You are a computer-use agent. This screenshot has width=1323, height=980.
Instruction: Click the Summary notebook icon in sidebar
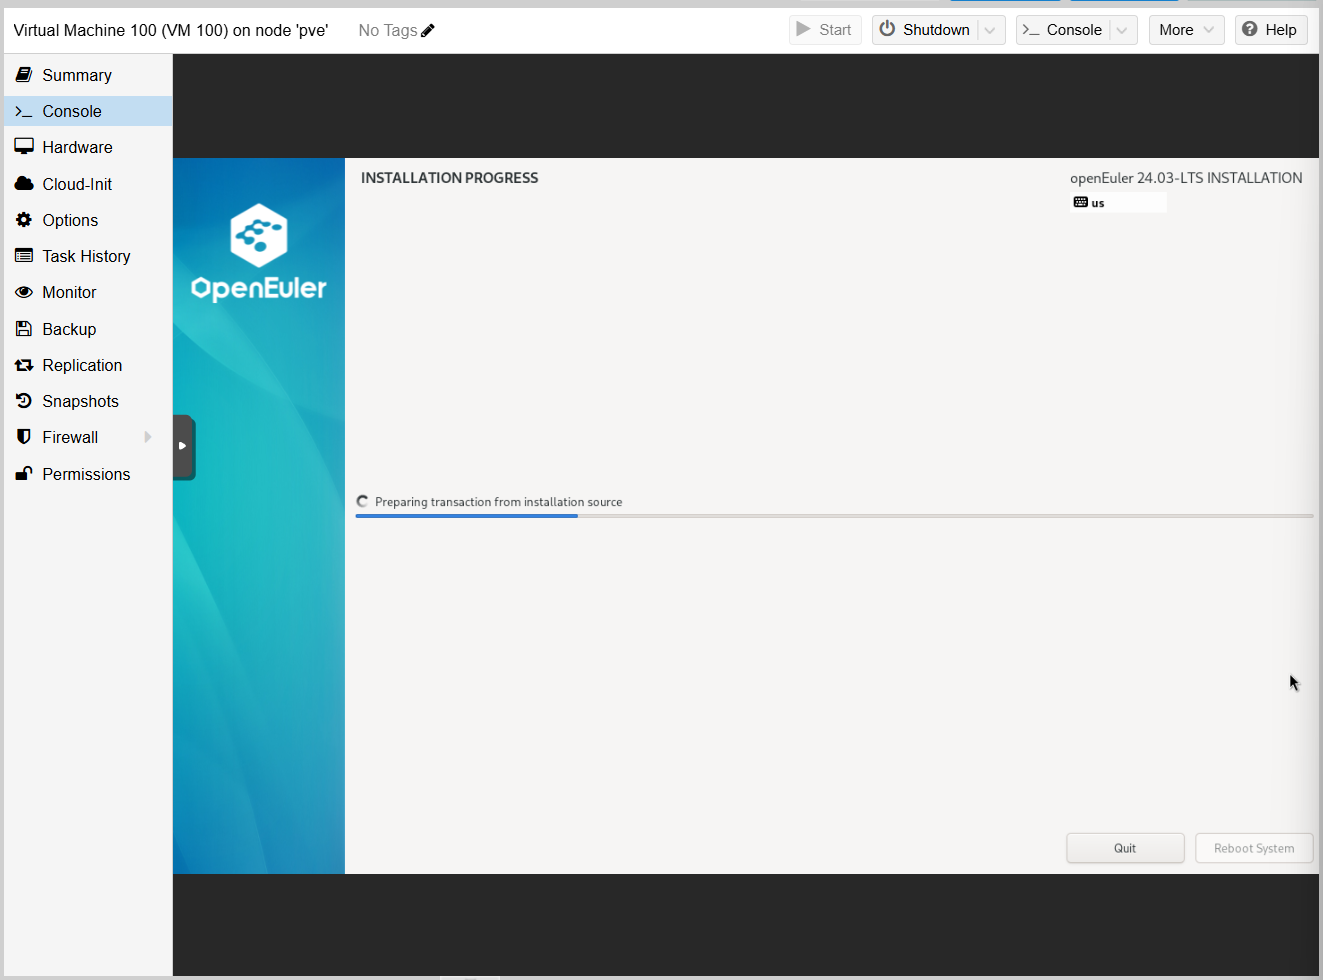pos(24,75)
